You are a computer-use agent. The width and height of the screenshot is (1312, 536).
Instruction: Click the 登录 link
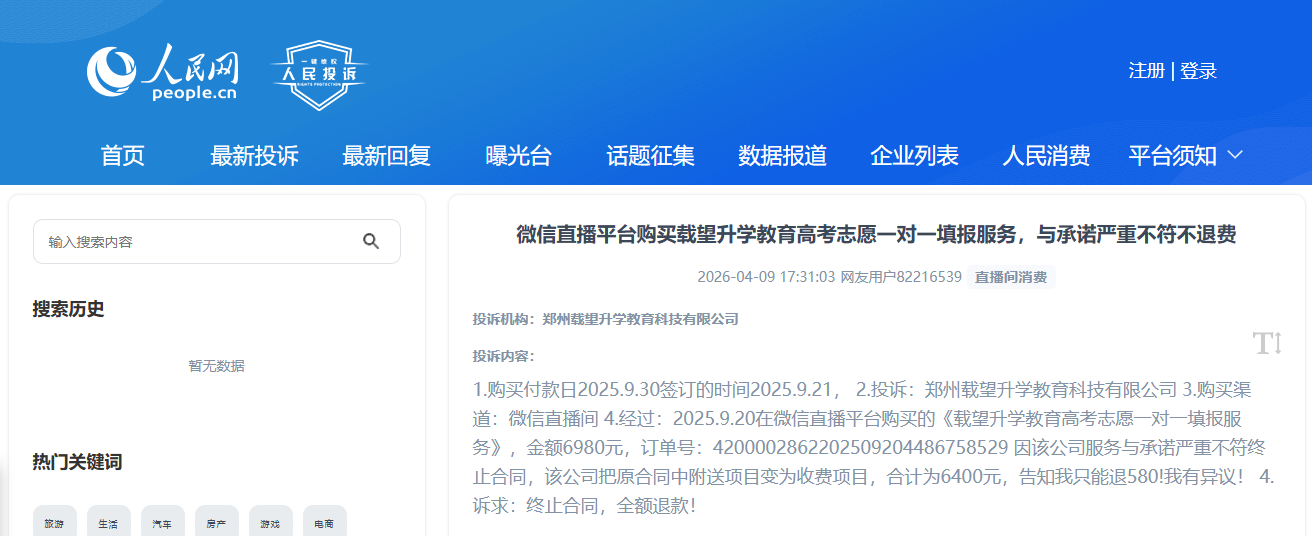pos(1198,71)
